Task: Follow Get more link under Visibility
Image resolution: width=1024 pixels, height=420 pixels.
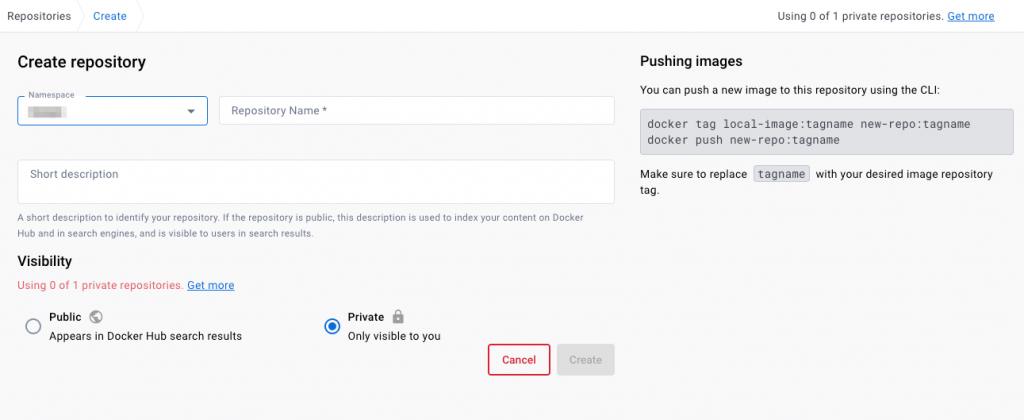Action: (210, 285)
